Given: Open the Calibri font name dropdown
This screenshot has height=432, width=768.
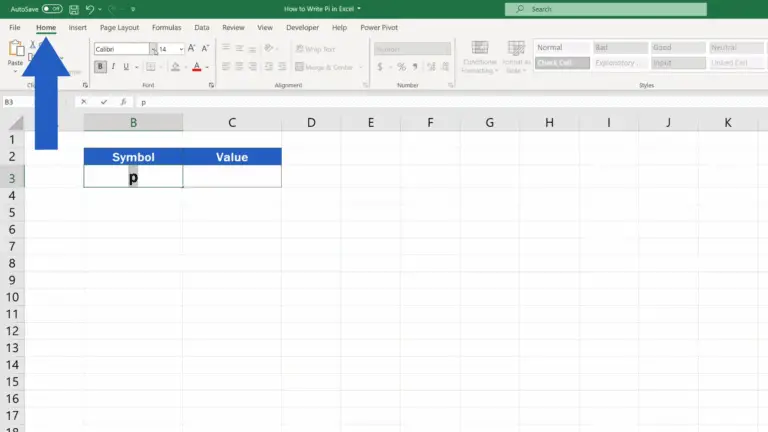Looking at the screenshot, I should [153, 48].
